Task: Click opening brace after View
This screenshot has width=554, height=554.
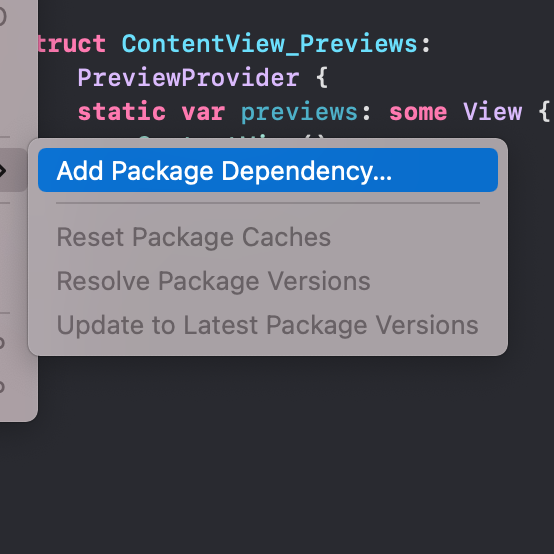Action: (x=544, y=112)
